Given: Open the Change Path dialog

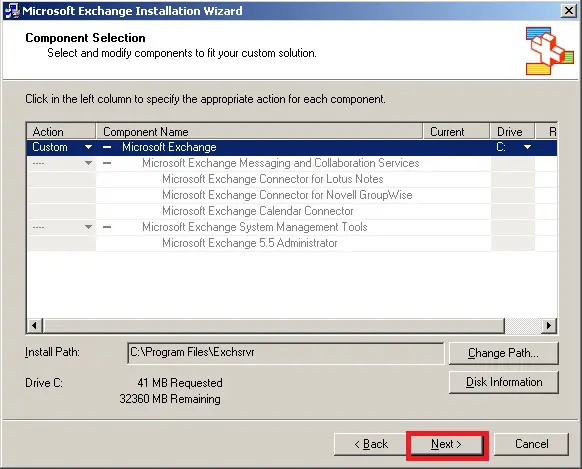Looking at the screenshot, I should 503,353.
